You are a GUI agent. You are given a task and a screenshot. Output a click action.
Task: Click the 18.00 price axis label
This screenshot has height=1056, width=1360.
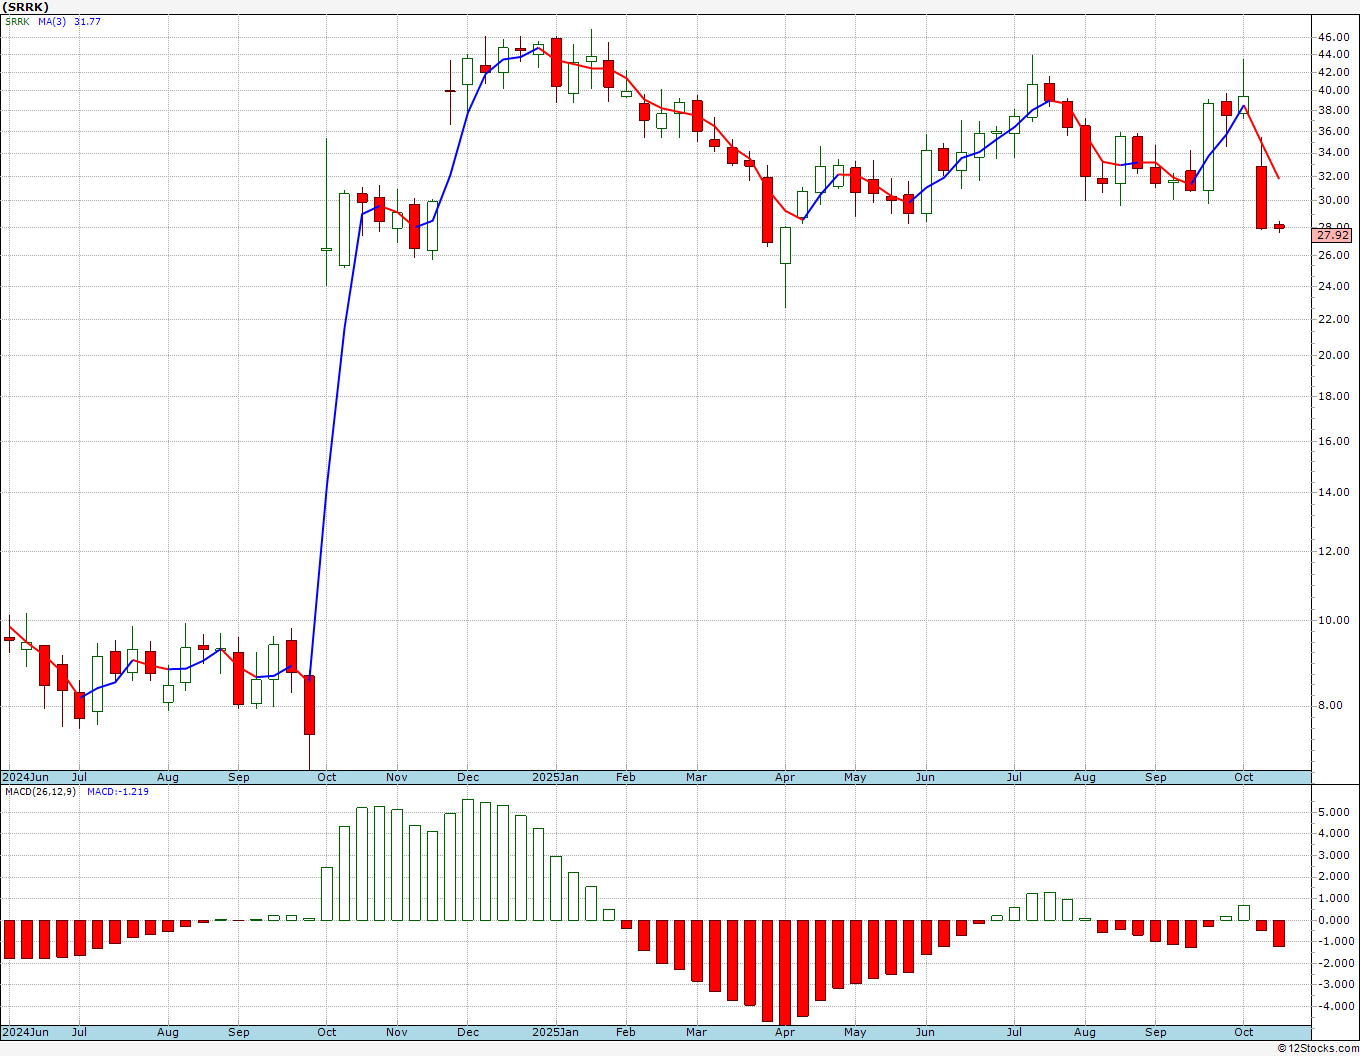[x=1333, y=397]
